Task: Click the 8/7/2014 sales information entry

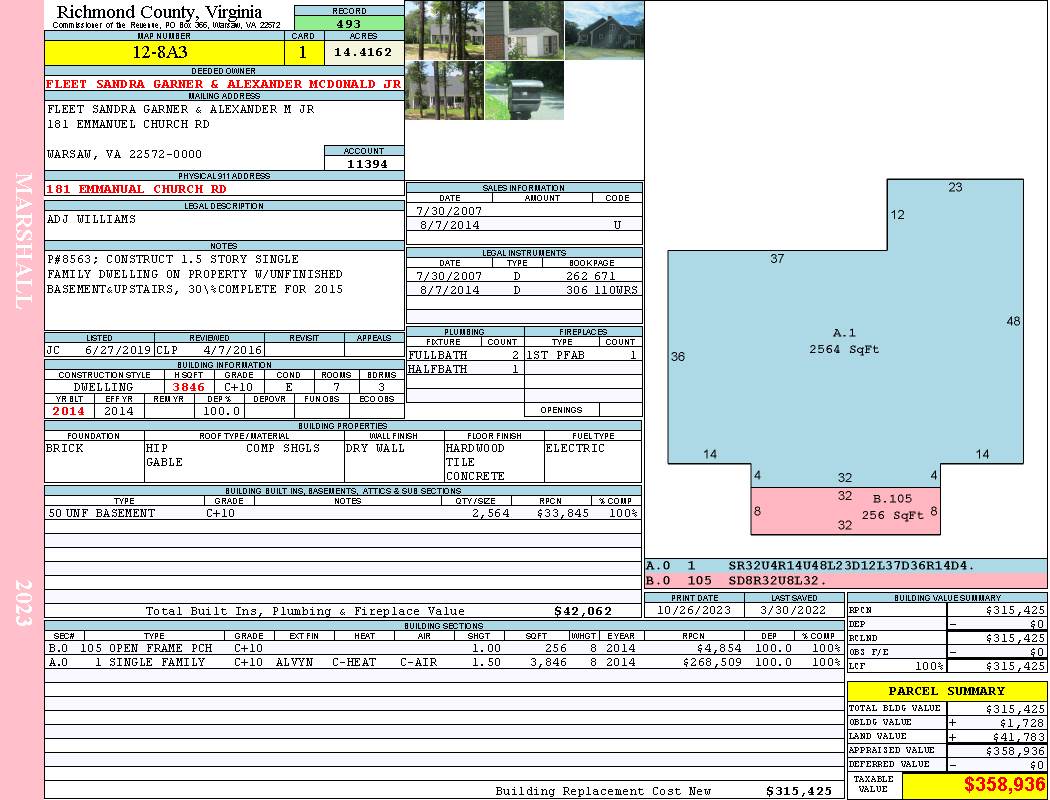Action: click(x=524, y=226)
